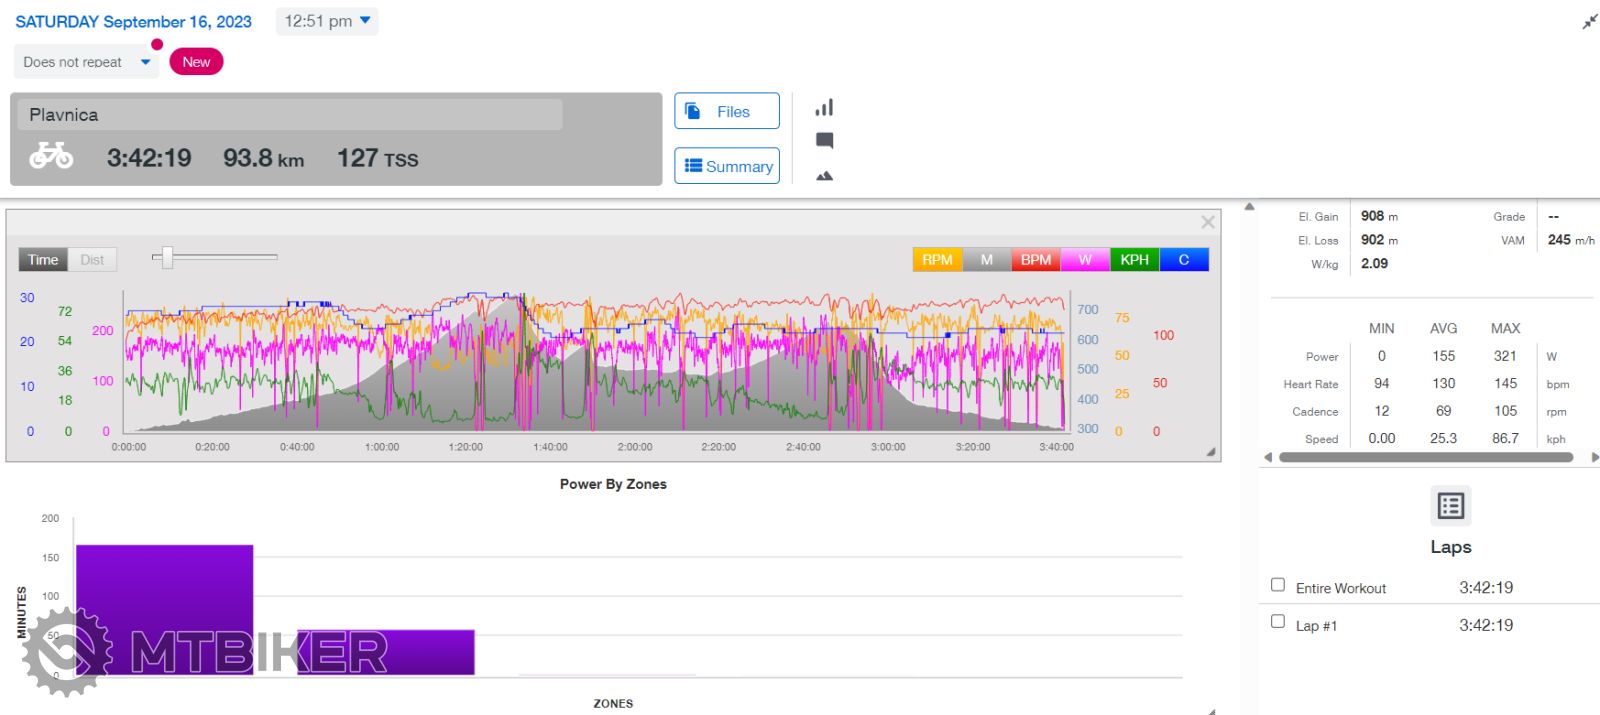The image size is (1600, 715).
Task: Click the bike workout type icon
Action: click(51, 157)
